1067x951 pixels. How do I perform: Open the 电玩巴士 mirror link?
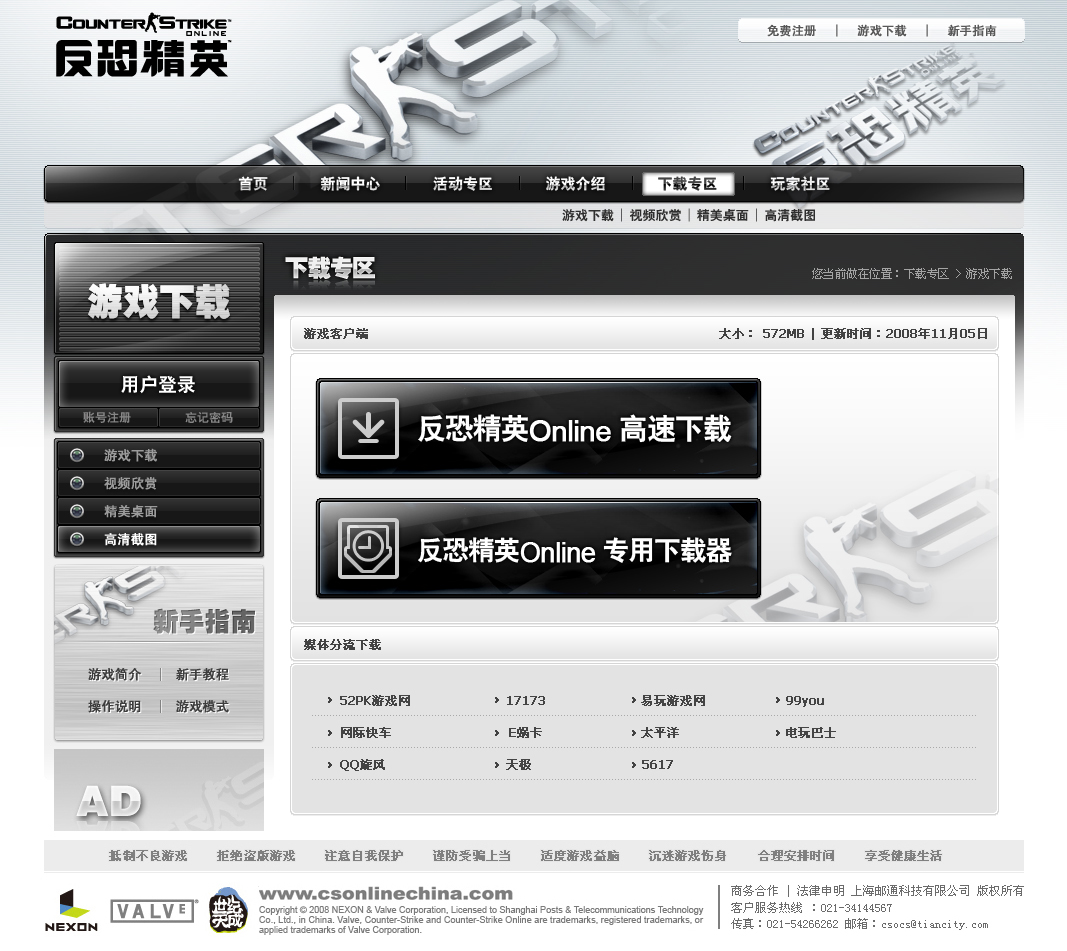click(810, 733)
